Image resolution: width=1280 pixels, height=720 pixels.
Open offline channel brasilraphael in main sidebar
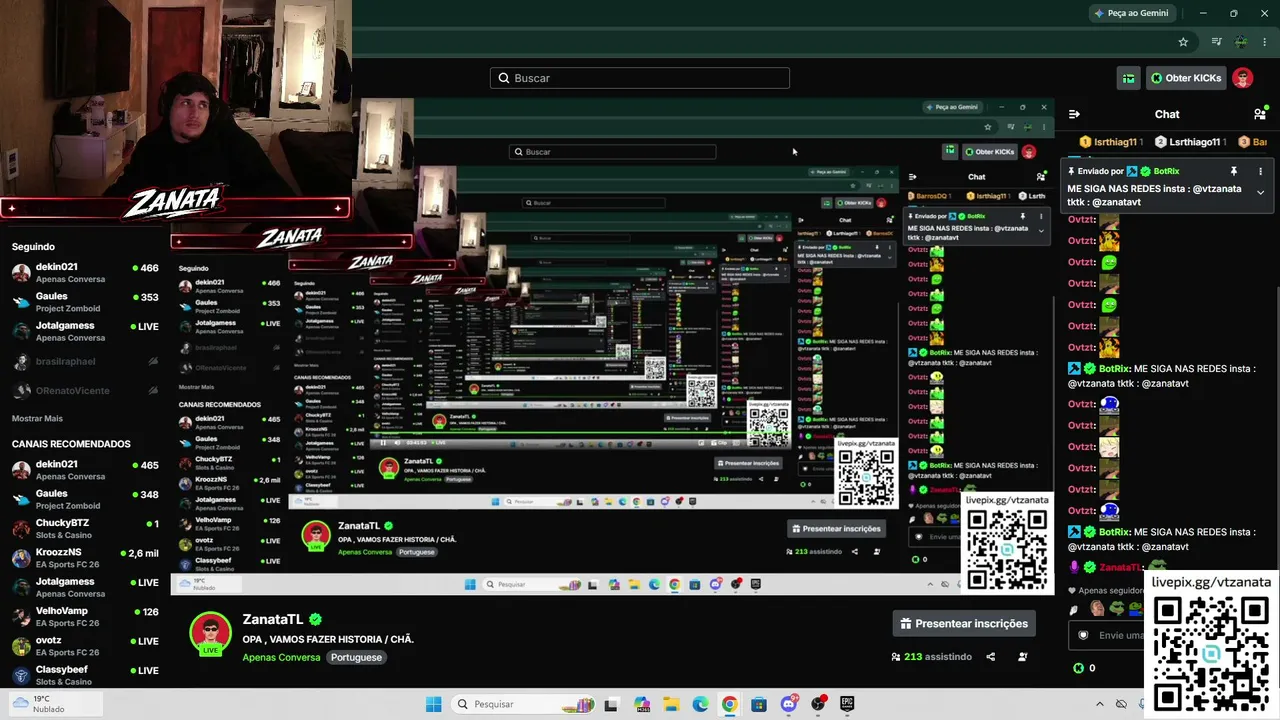85,361
